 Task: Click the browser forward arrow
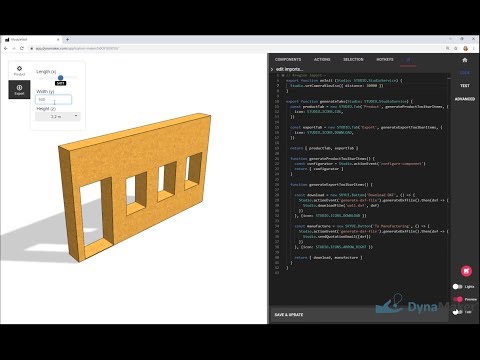(x=14, y=48)
